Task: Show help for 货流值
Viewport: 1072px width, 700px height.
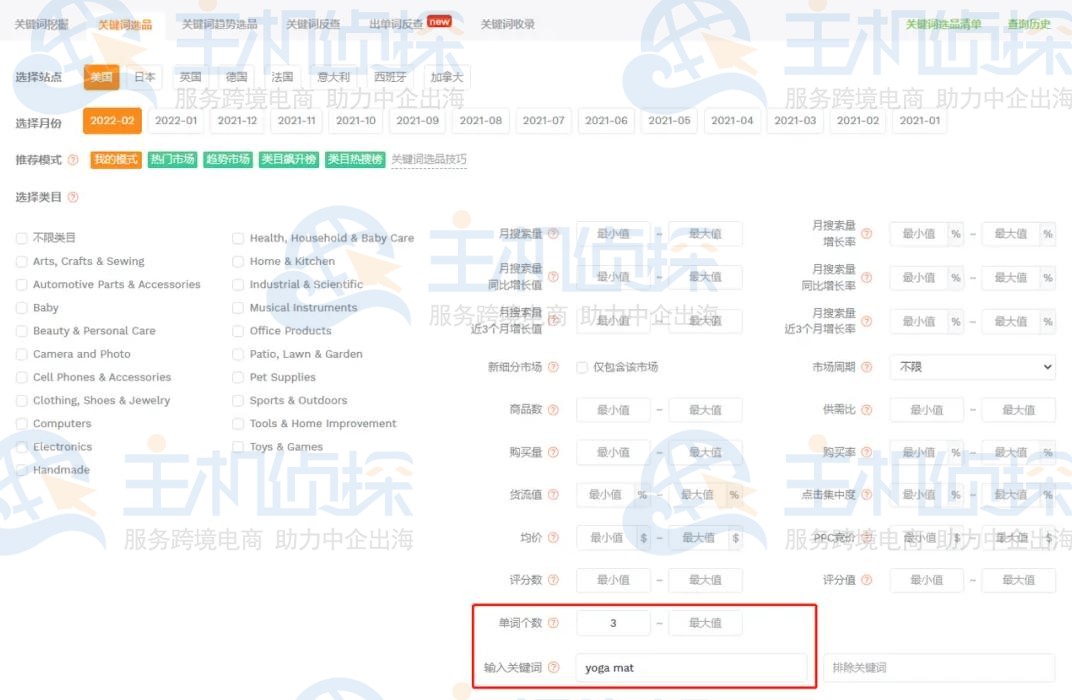Action: 554,494
